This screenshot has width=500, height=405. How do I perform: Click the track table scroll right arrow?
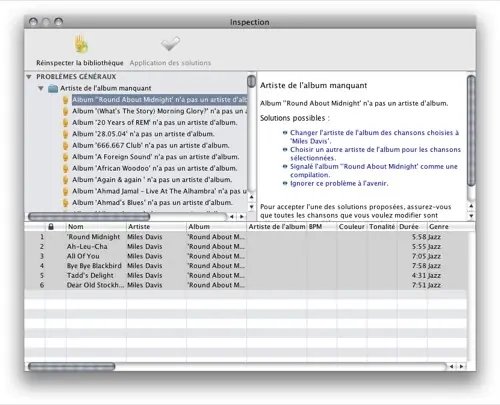[462, 367]
